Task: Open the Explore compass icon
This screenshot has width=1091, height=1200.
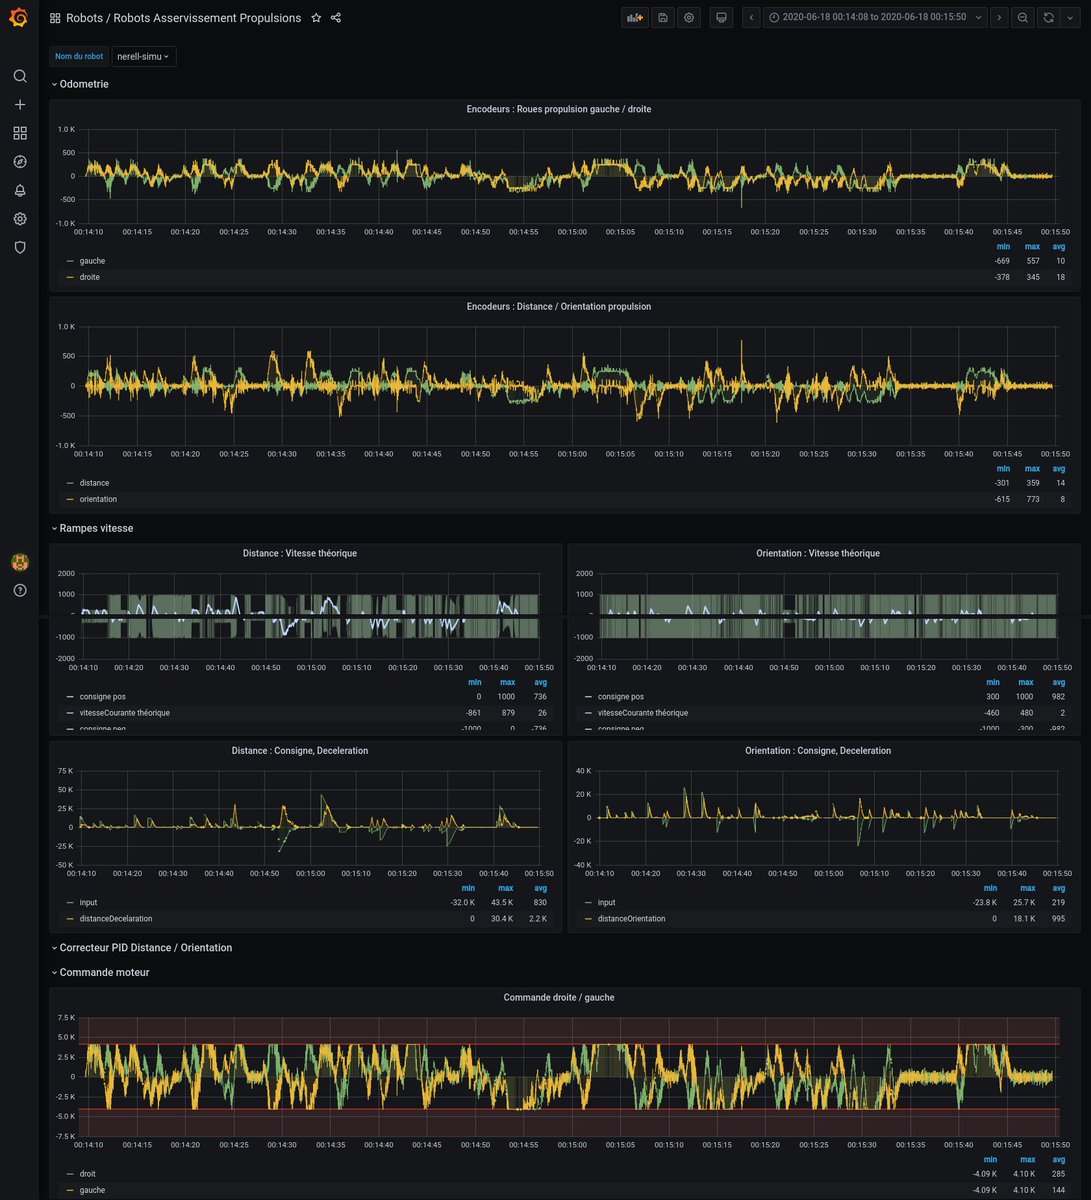Action: [x=20, y=162]
